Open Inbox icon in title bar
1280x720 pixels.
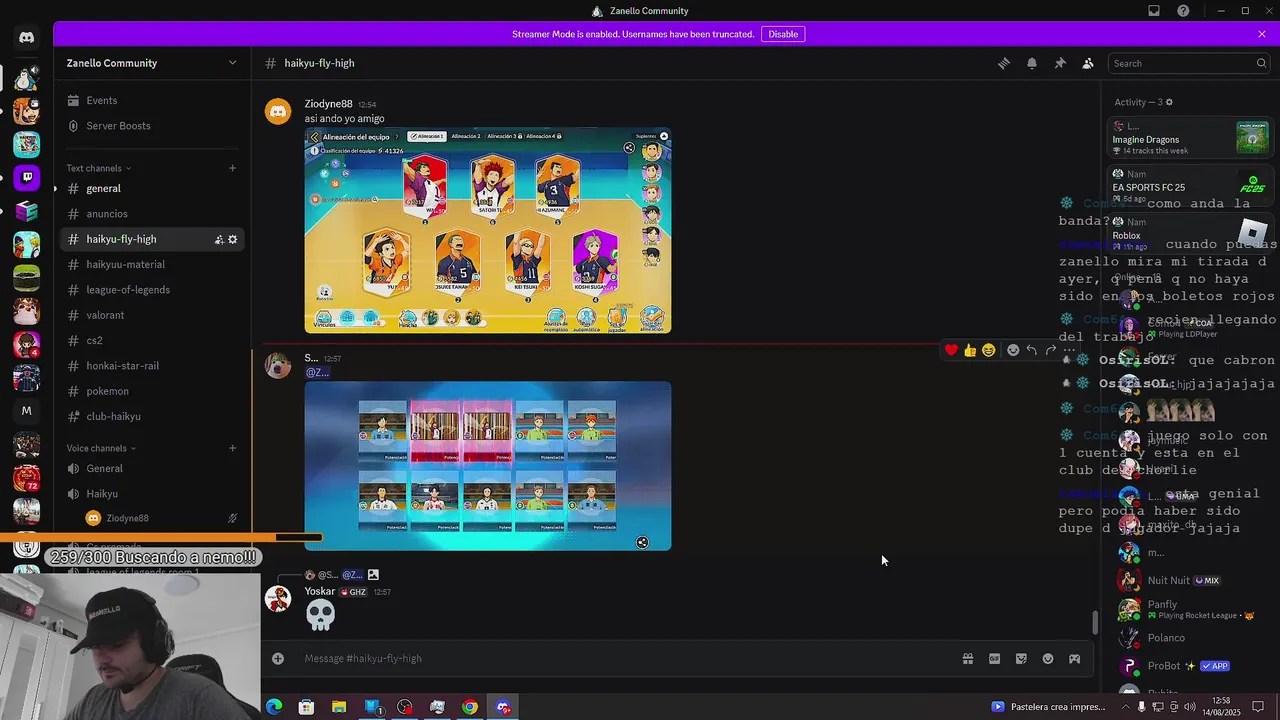[1154, 11]
